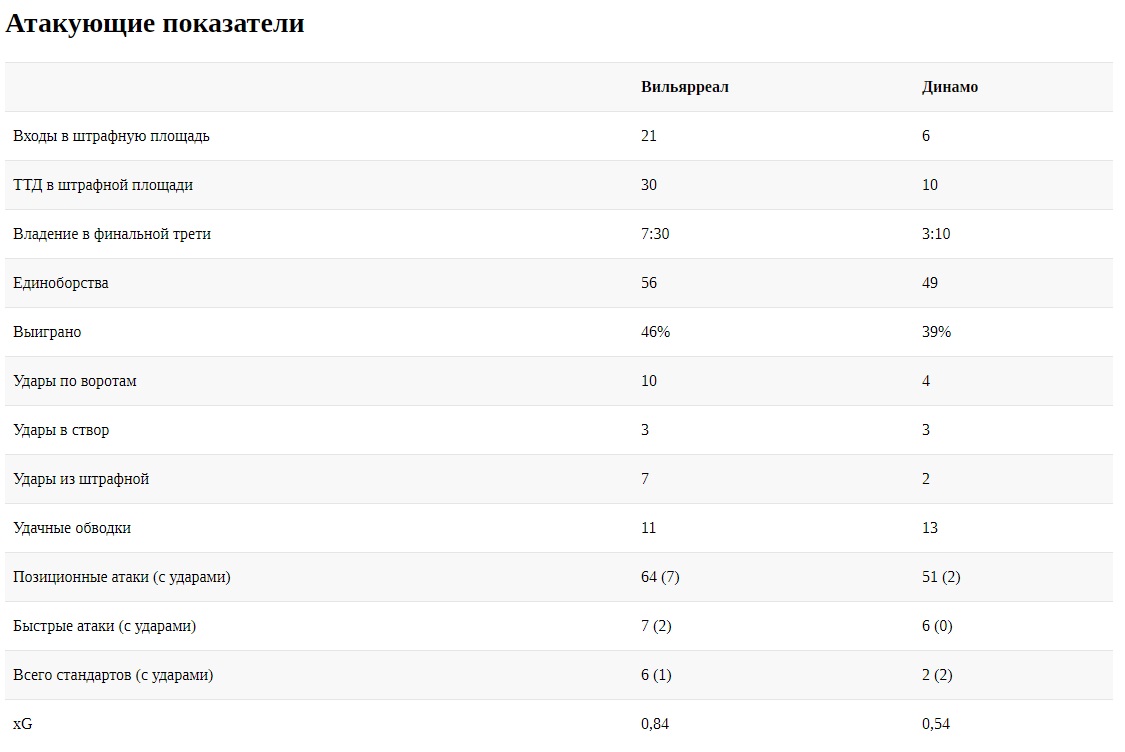Click "Быстрые атаки (с ударами)" label
This screenshot has width=1125, height=752.
pos(104,626)
